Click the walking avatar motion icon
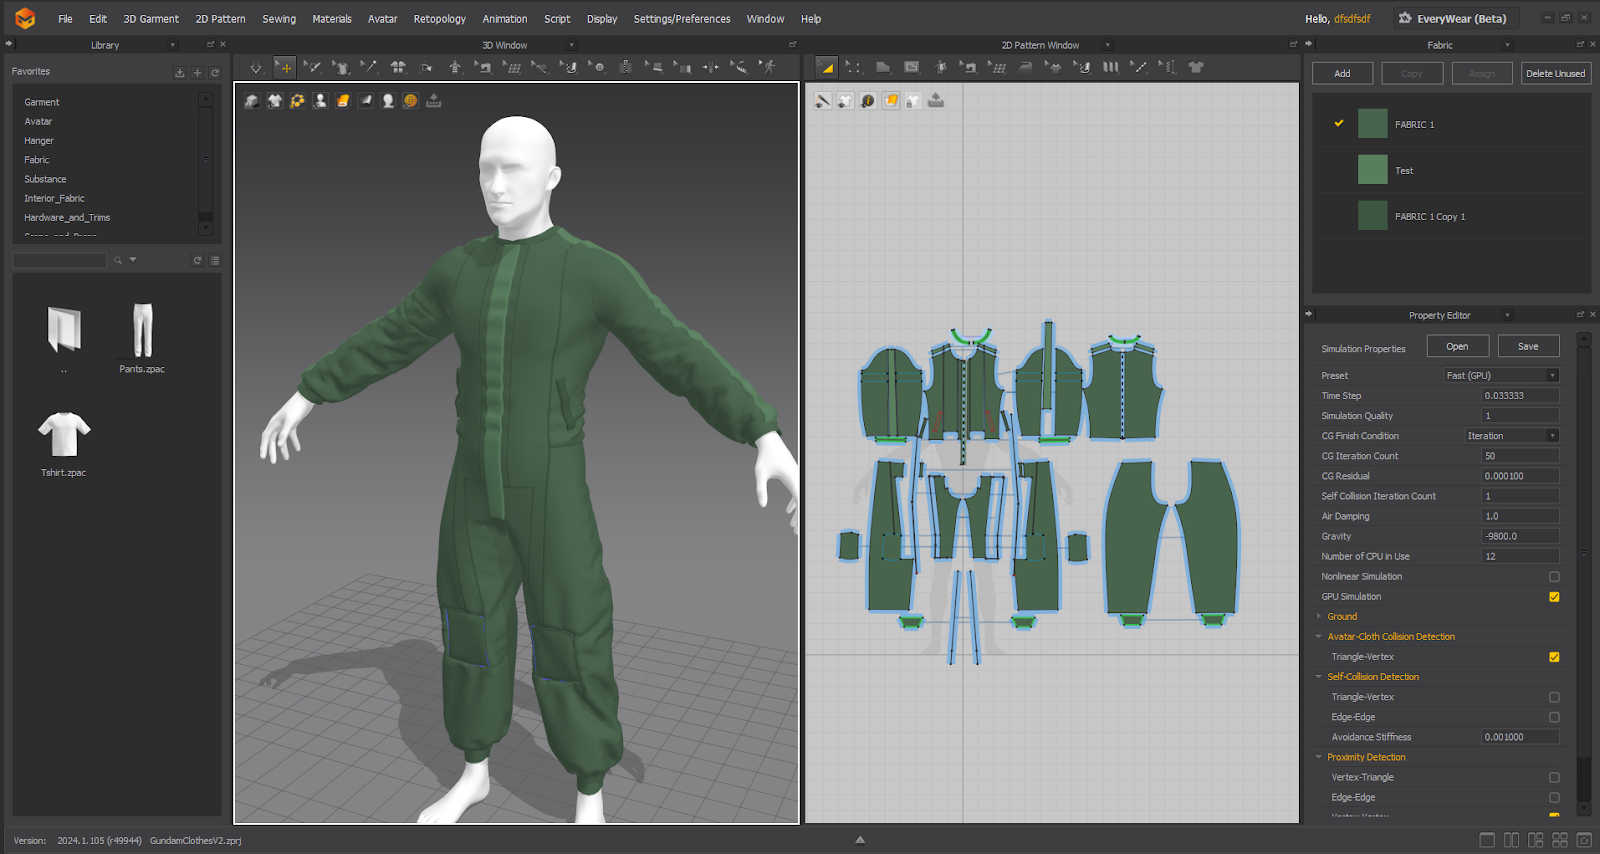The width and height of the screenshot is (1600, 854). (x=767, y=67)
